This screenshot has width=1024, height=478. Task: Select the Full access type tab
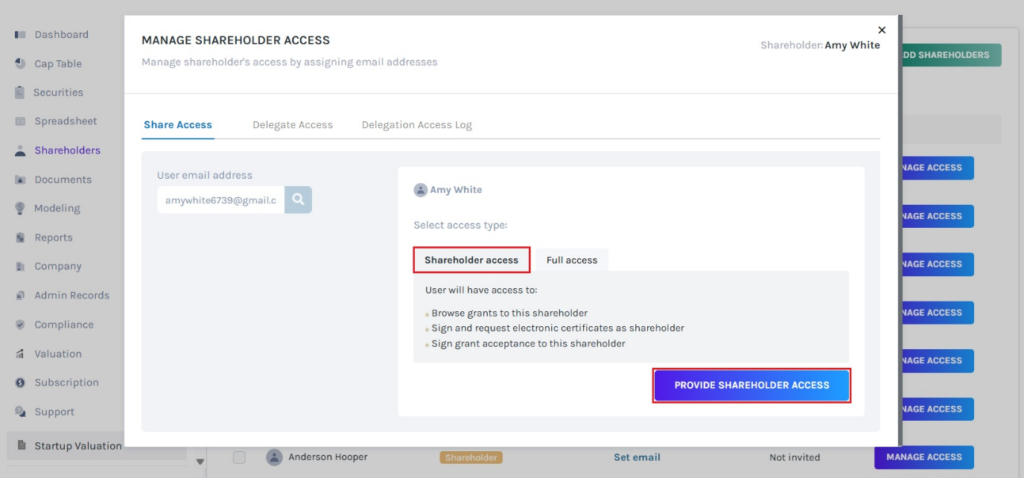coord(572,260)
